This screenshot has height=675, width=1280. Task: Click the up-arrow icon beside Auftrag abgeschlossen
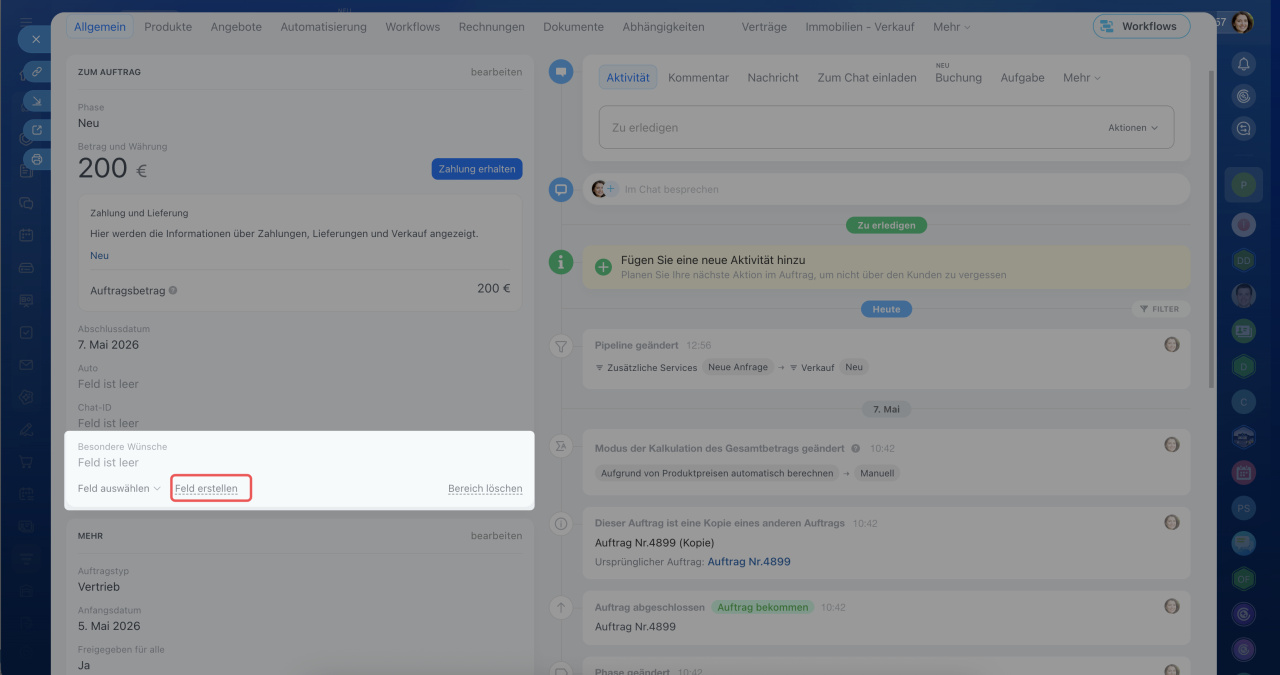coord(561,607)
